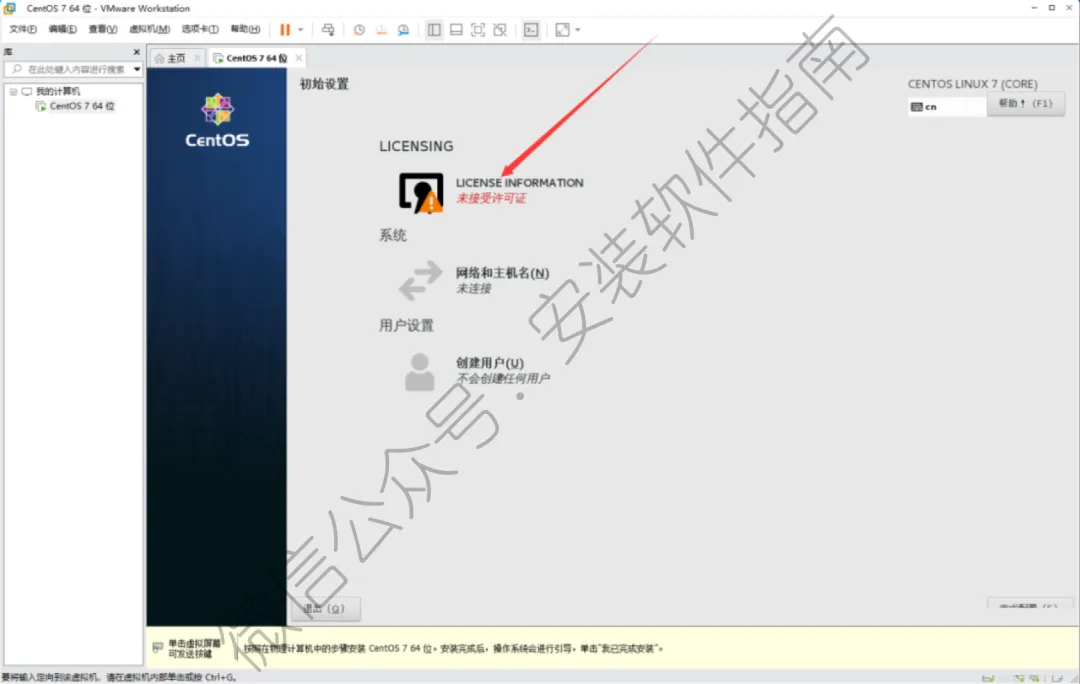The height and width of the screenshot is (684, 1080).
Task: Collapse the 我的计算机 tree node
Action: point(13,91)
